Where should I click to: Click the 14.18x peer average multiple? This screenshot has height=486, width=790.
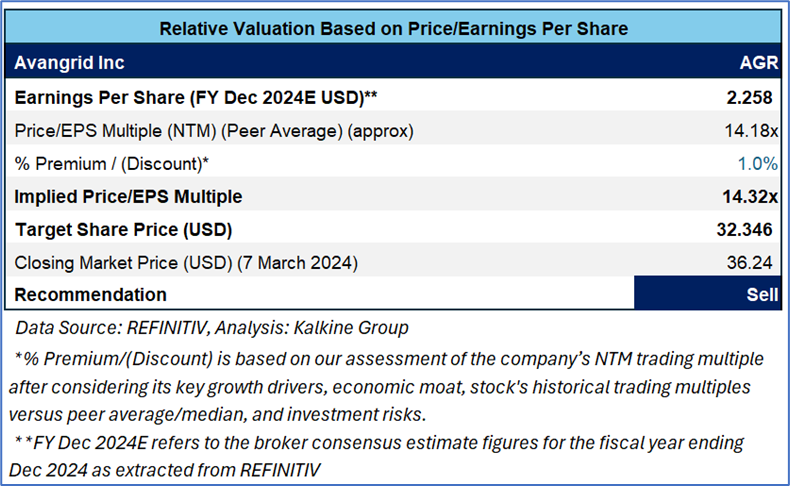(751, 130)
